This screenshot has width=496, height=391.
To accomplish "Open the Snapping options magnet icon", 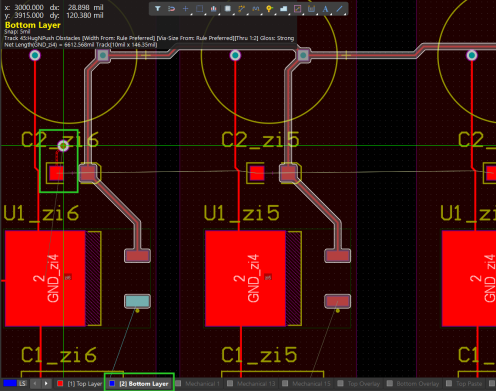I will pyautogui.click(x=172, y=9).
